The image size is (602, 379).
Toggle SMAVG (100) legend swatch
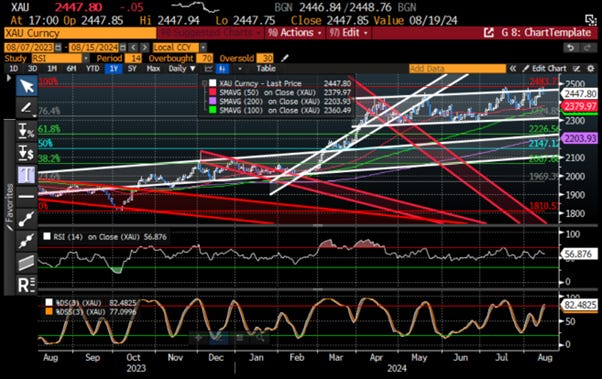[213, 110]
